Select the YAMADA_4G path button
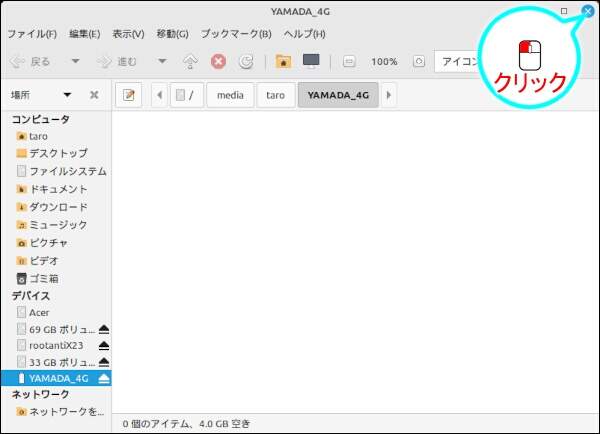Viewport: 600px width, 434px height. point(338,95)
